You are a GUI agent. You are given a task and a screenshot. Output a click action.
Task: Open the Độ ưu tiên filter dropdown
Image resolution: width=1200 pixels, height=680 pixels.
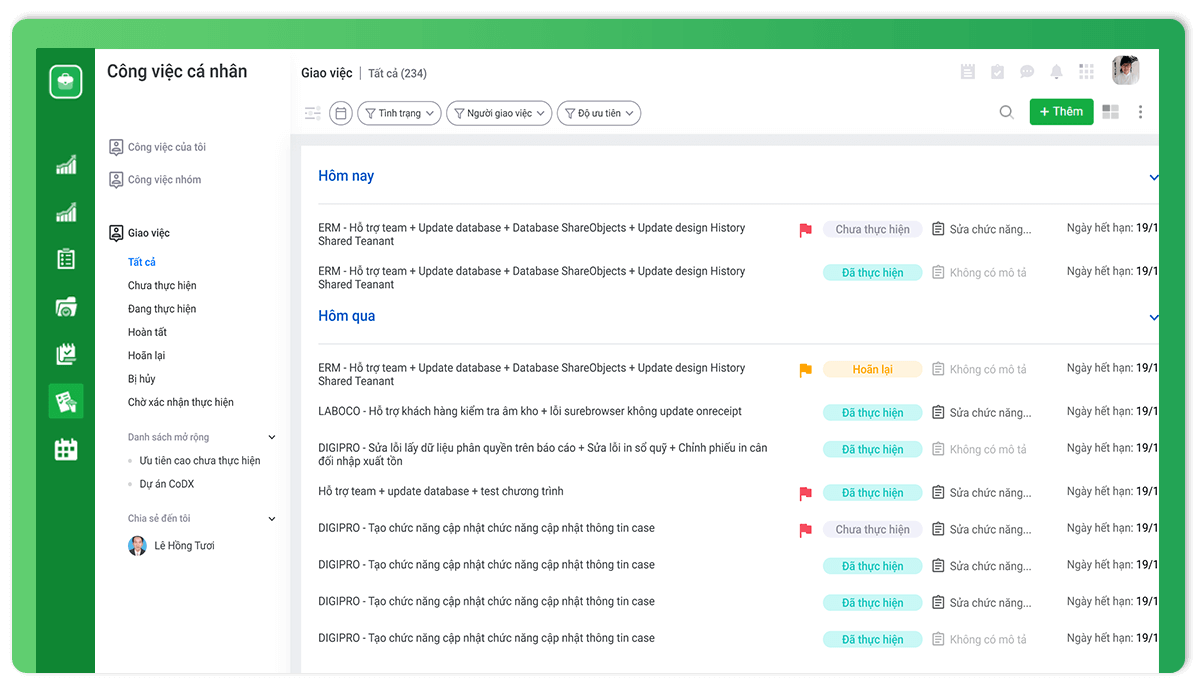pos(599,113)
